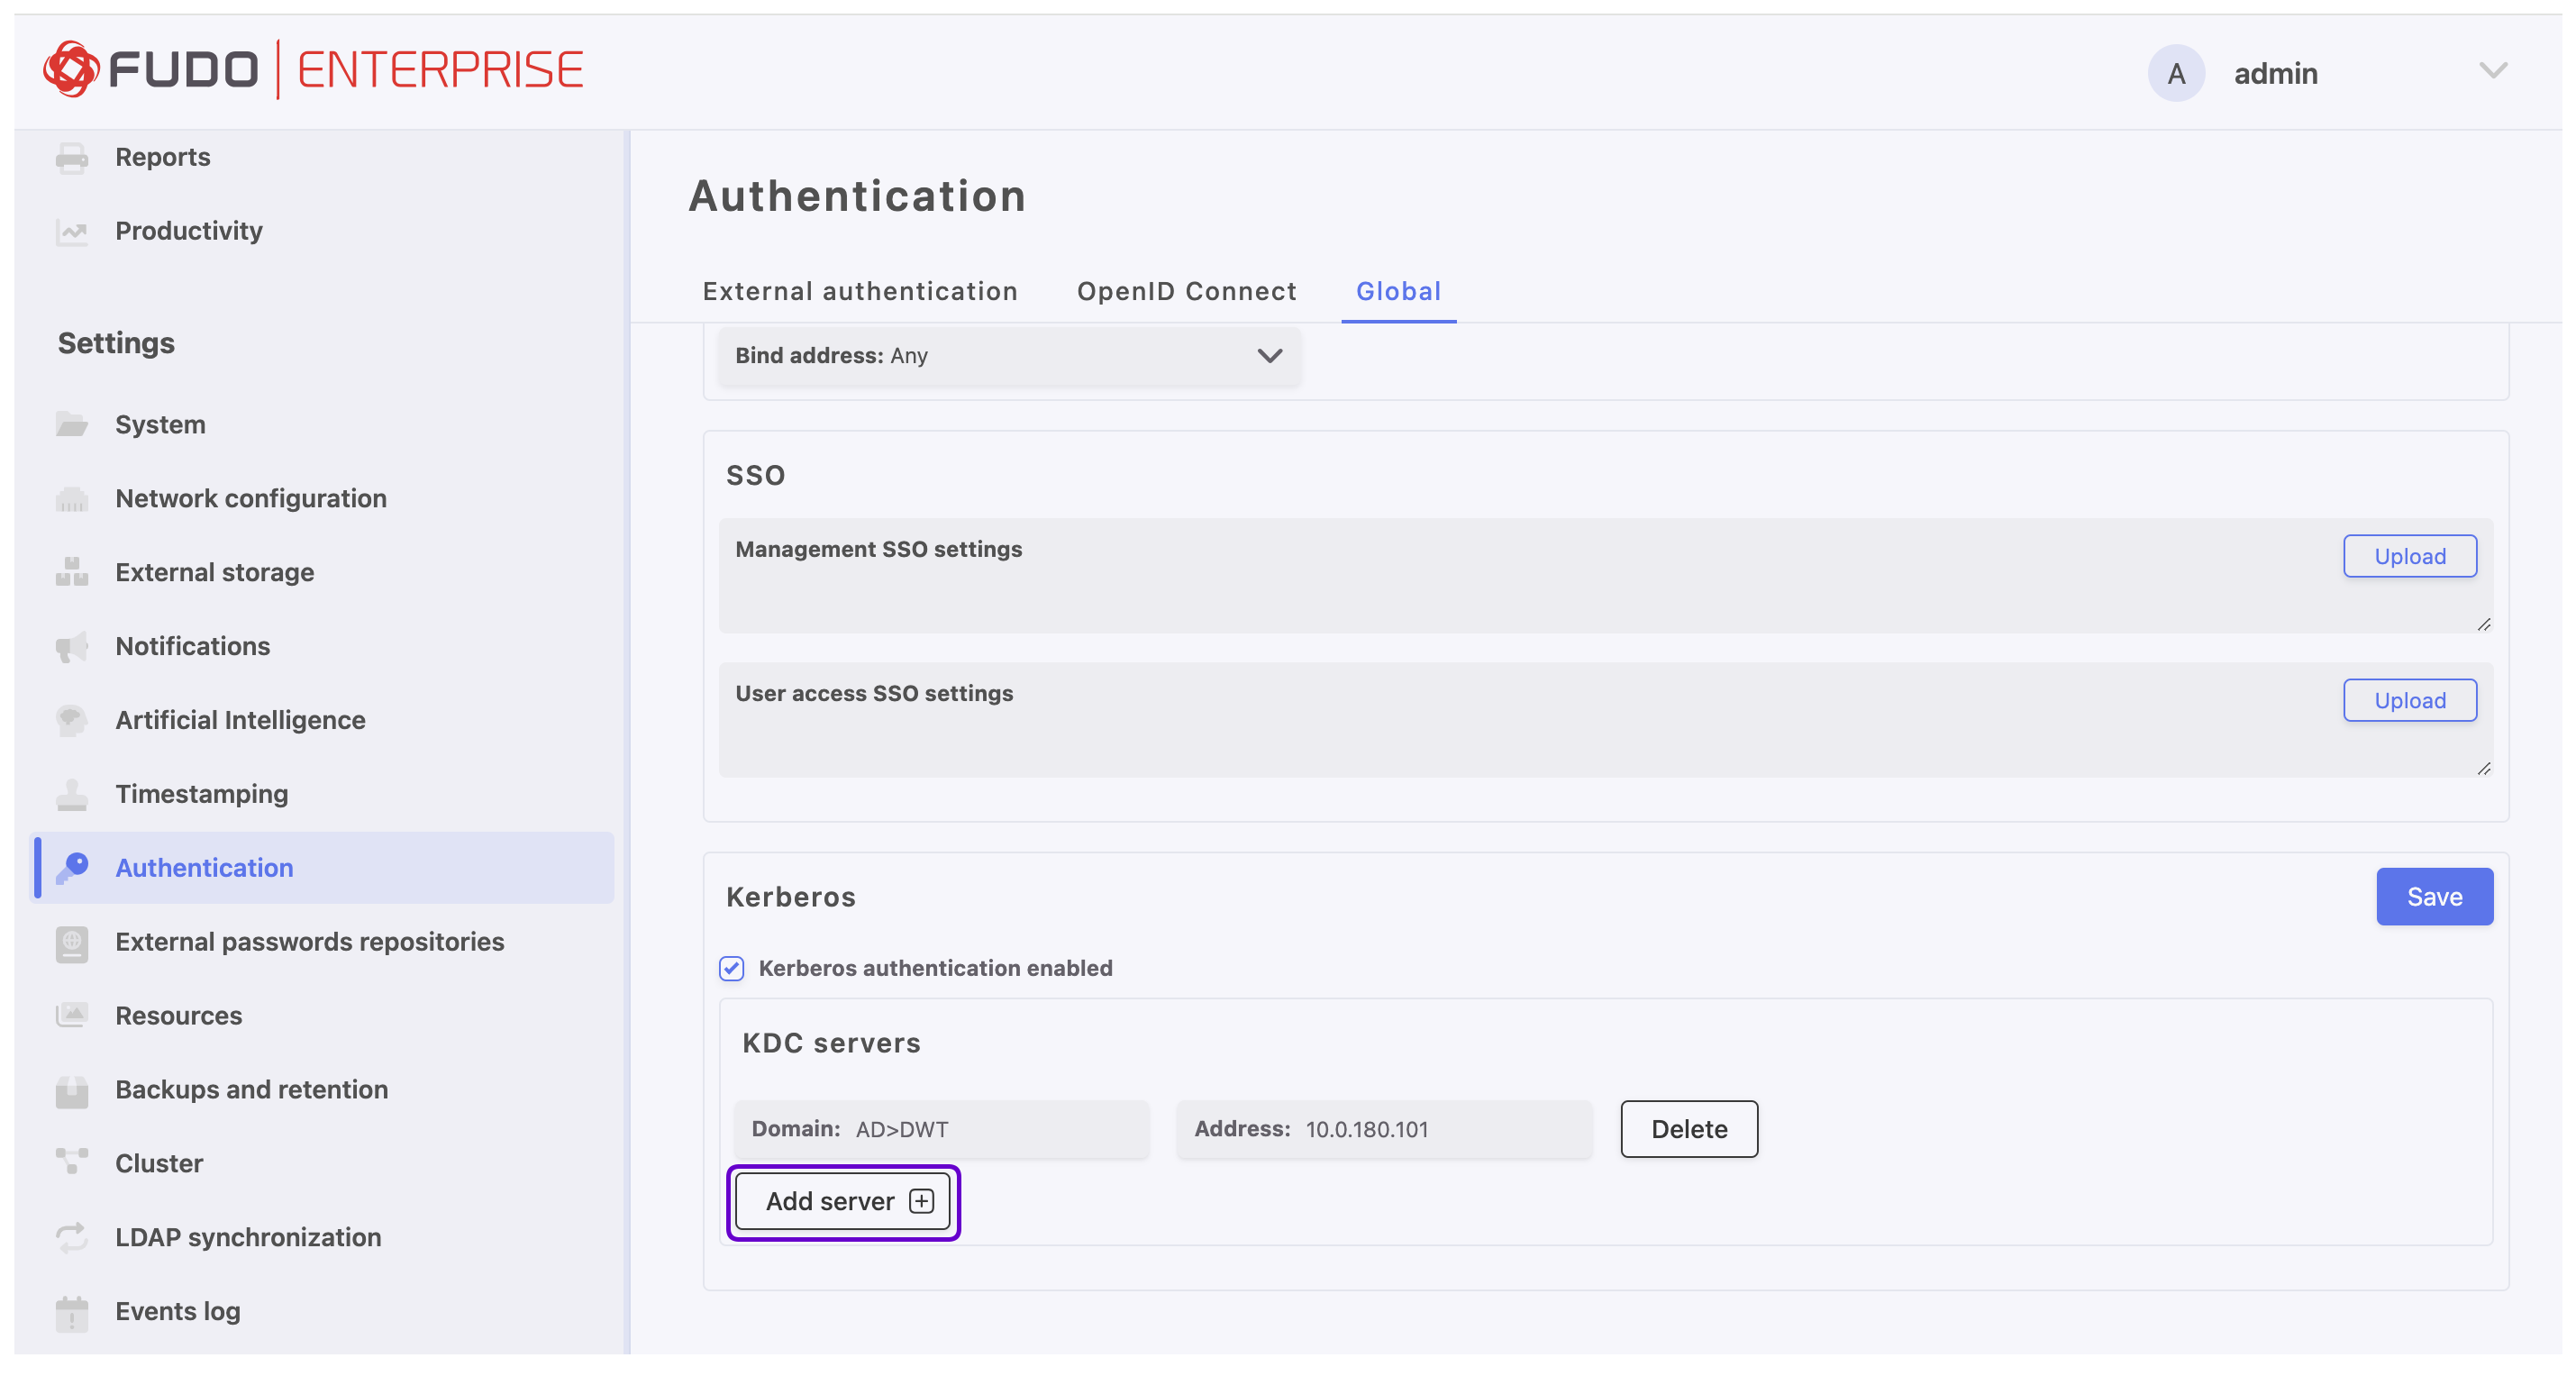Open the External authentication tab
This screenshot has width=2576, height=1376.
click(x=859, y=291)
